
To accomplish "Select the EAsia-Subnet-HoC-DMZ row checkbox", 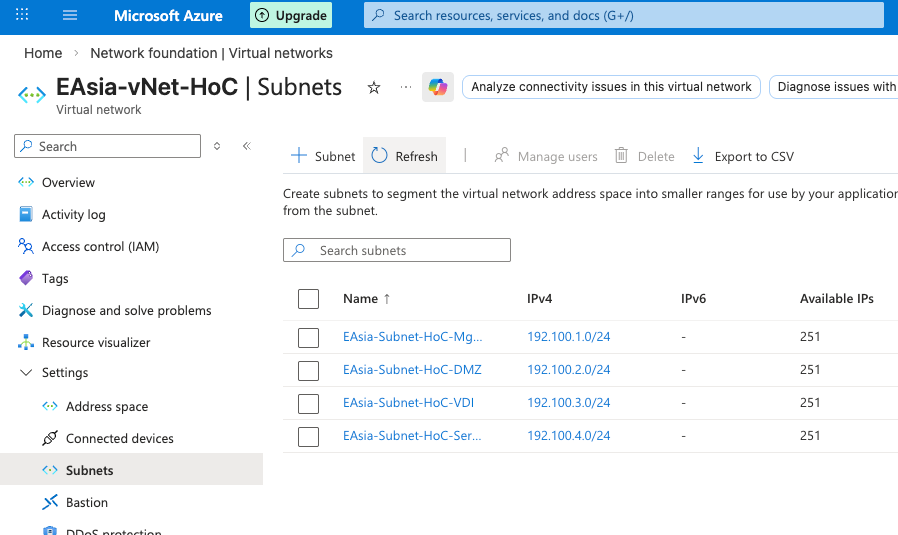I will tap(308, 370).
